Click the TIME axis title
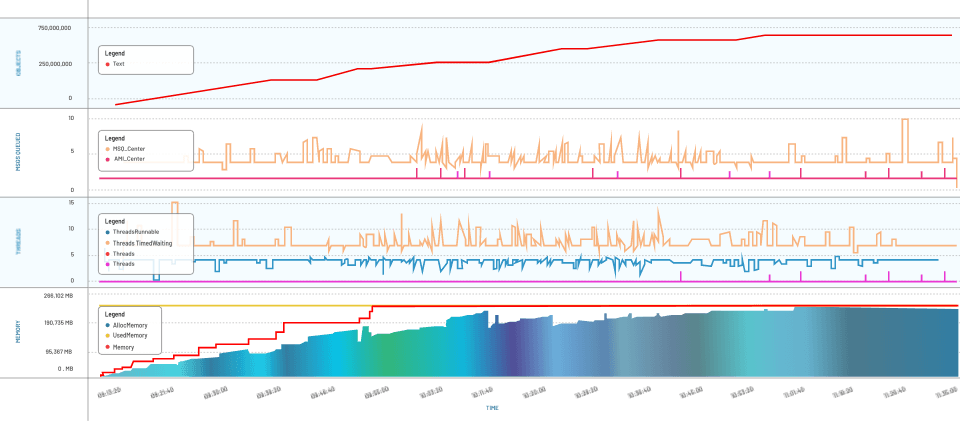This screenshot has width=960, height=421. pos(492,407)
